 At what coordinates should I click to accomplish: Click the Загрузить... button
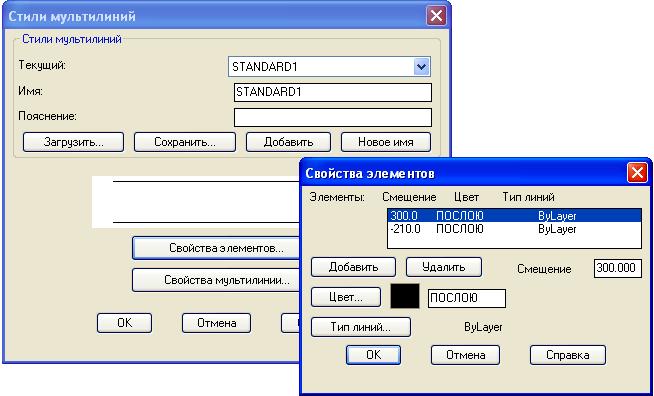click(73, 142)
